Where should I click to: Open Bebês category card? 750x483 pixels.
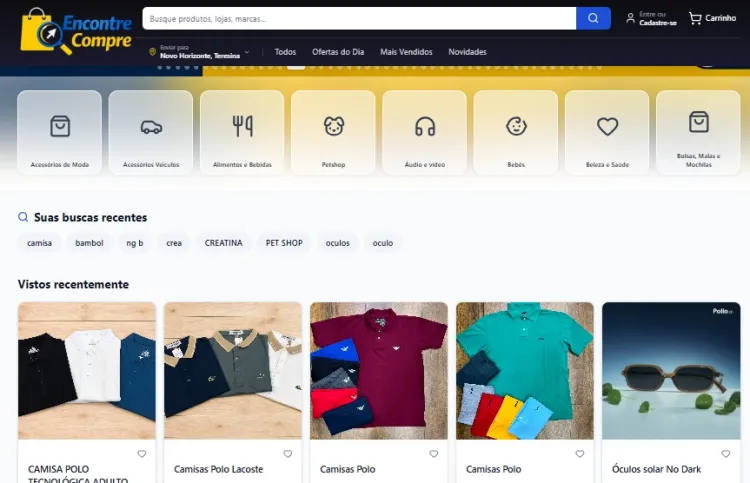[516, 132]
